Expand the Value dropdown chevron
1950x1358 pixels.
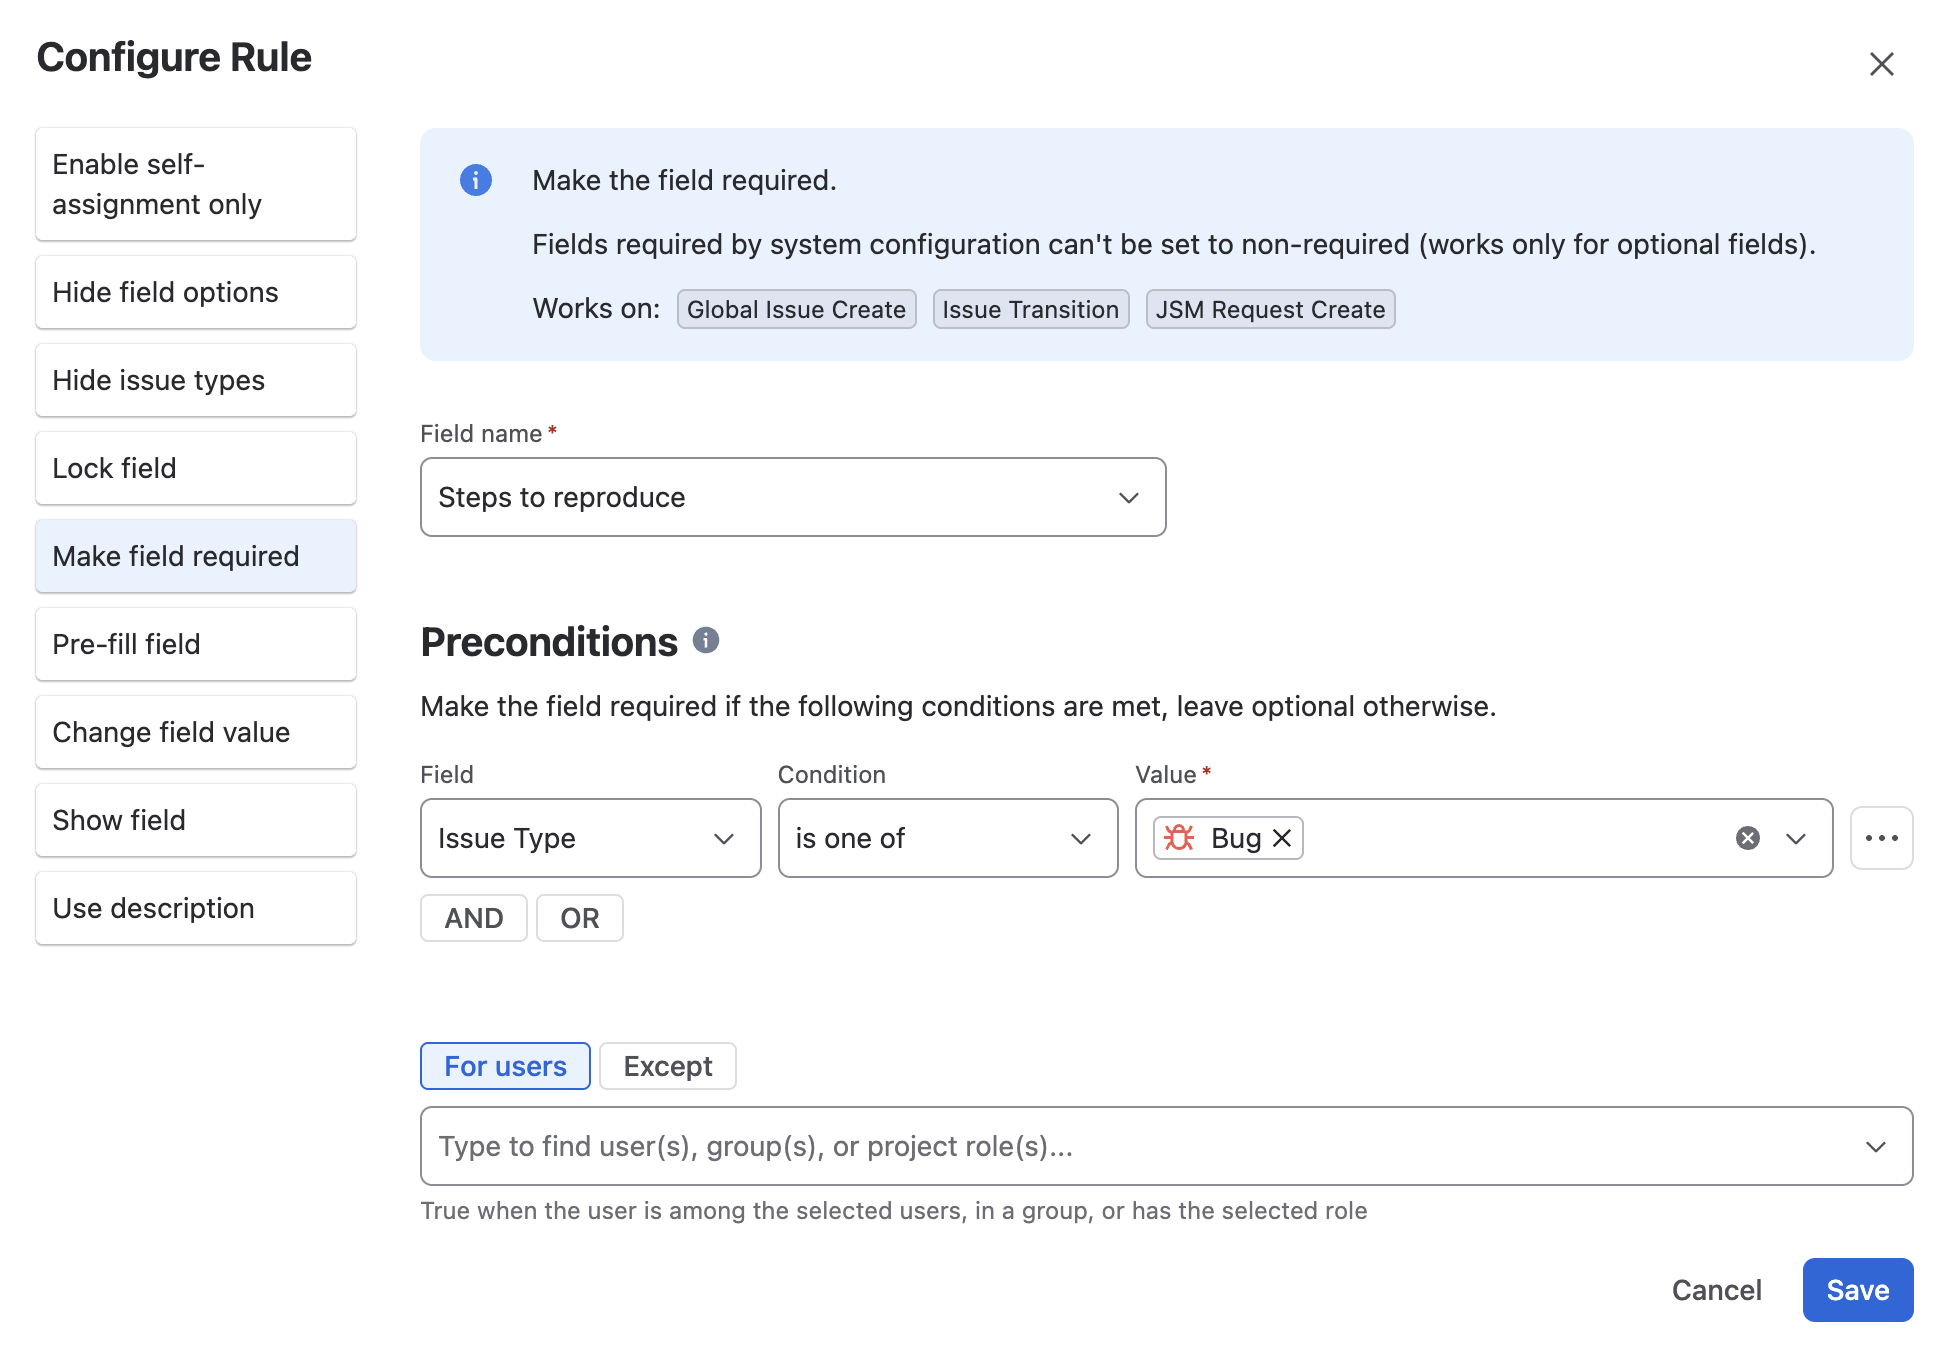1796,838
